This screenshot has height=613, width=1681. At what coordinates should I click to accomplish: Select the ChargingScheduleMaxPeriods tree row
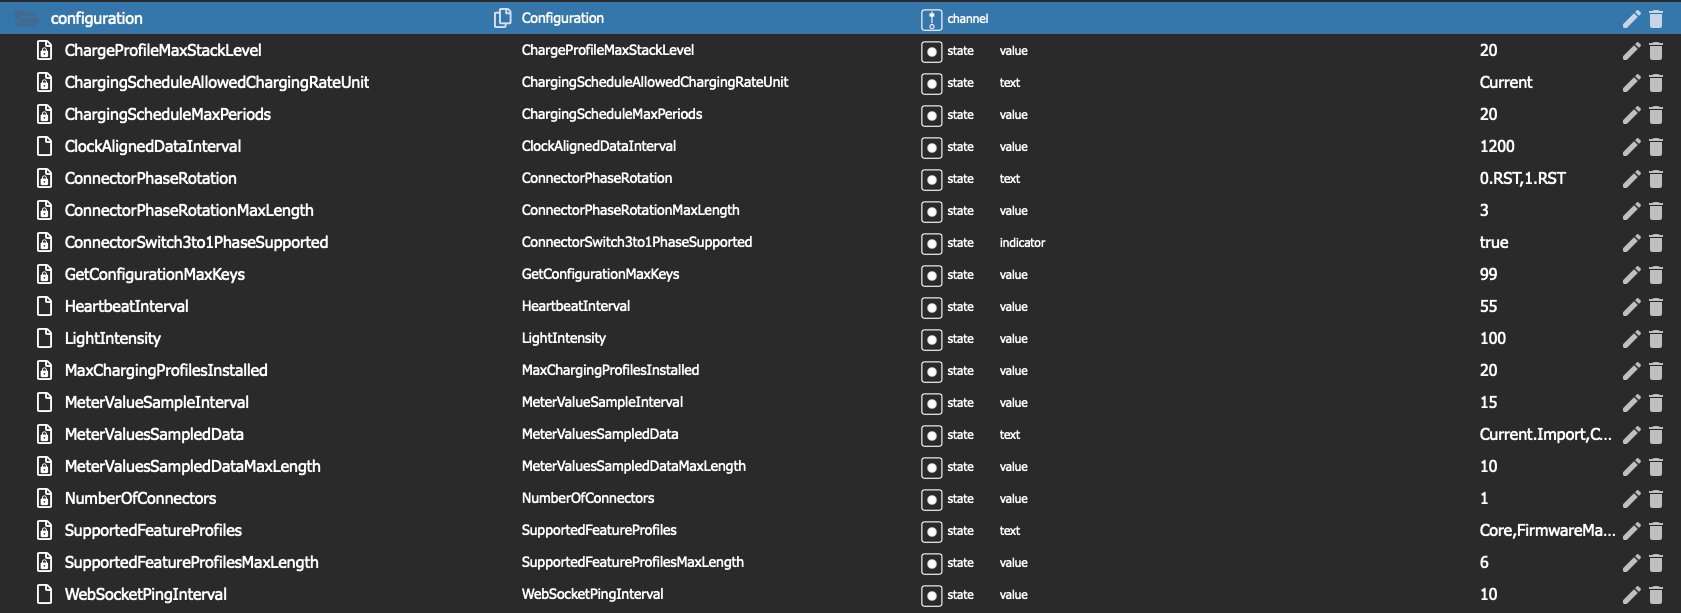840,114
